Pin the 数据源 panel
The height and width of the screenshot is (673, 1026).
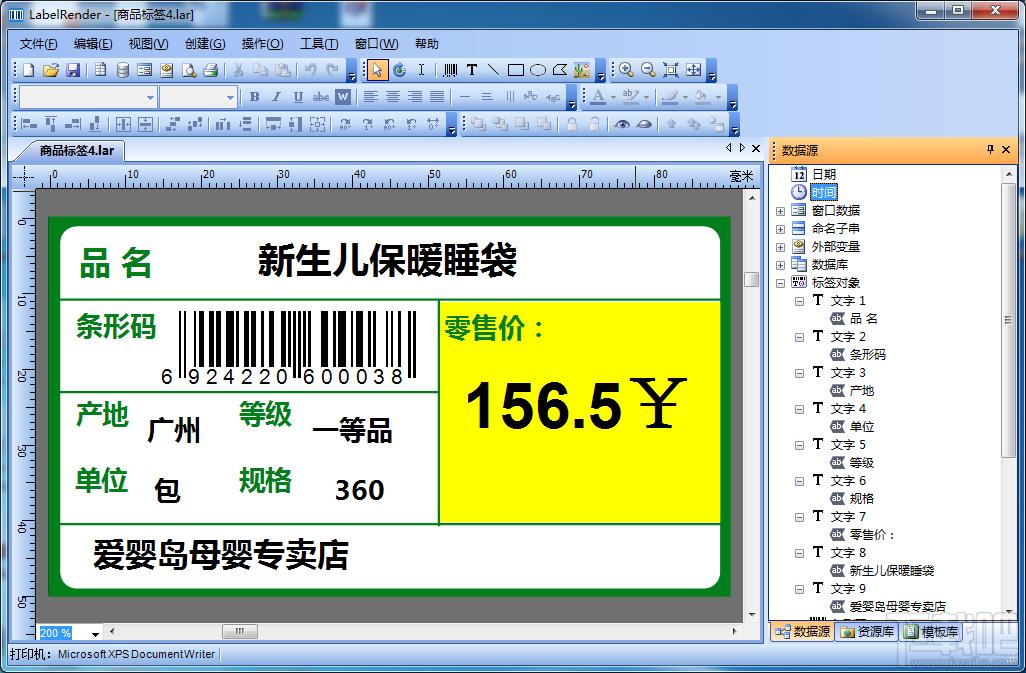click(990, 150)
